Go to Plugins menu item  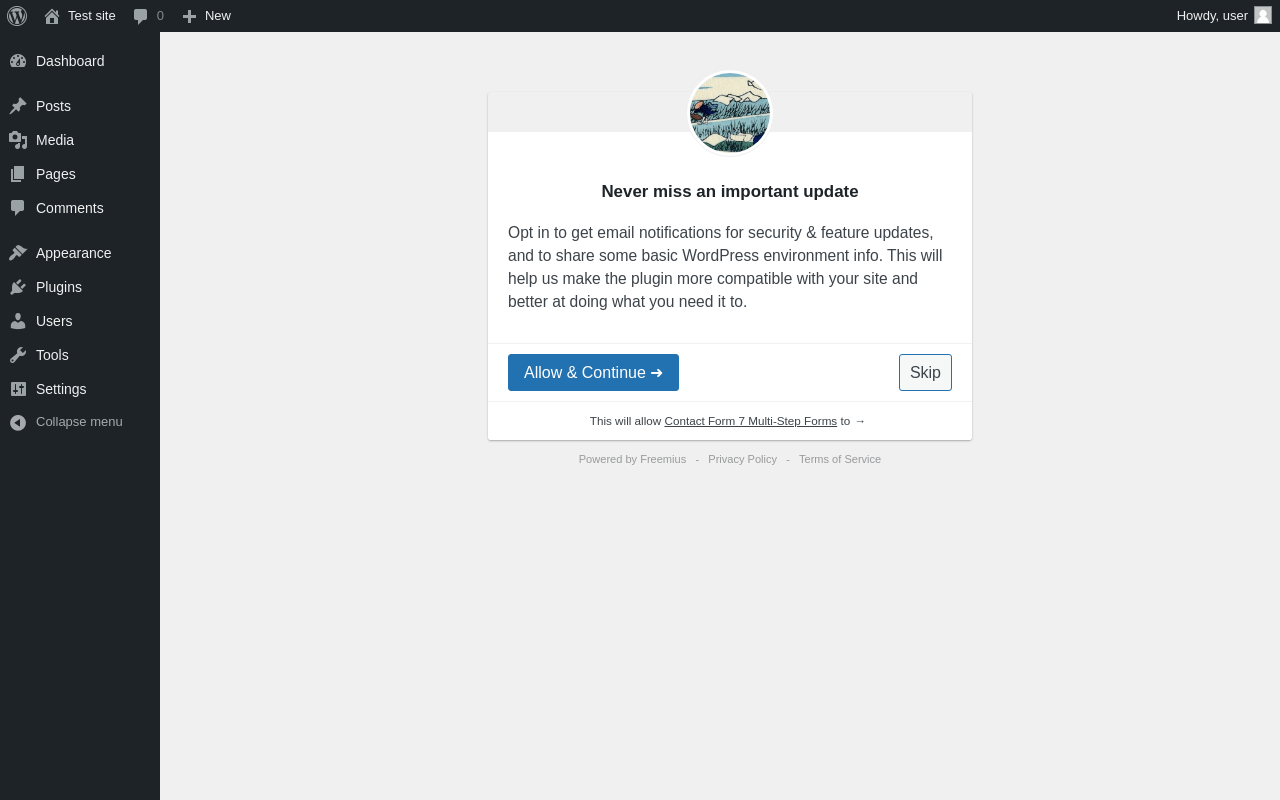pyautogui.click(x=80, y=287)
